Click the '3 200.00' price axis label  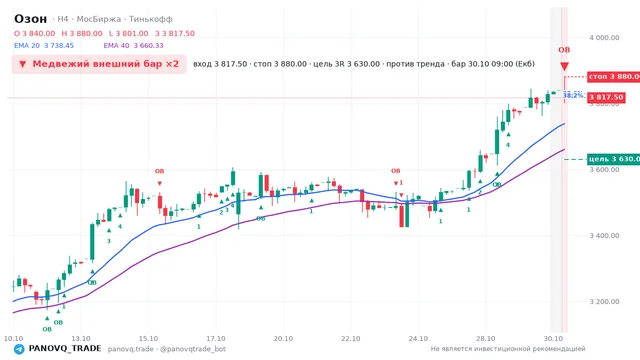click(604, 302)
